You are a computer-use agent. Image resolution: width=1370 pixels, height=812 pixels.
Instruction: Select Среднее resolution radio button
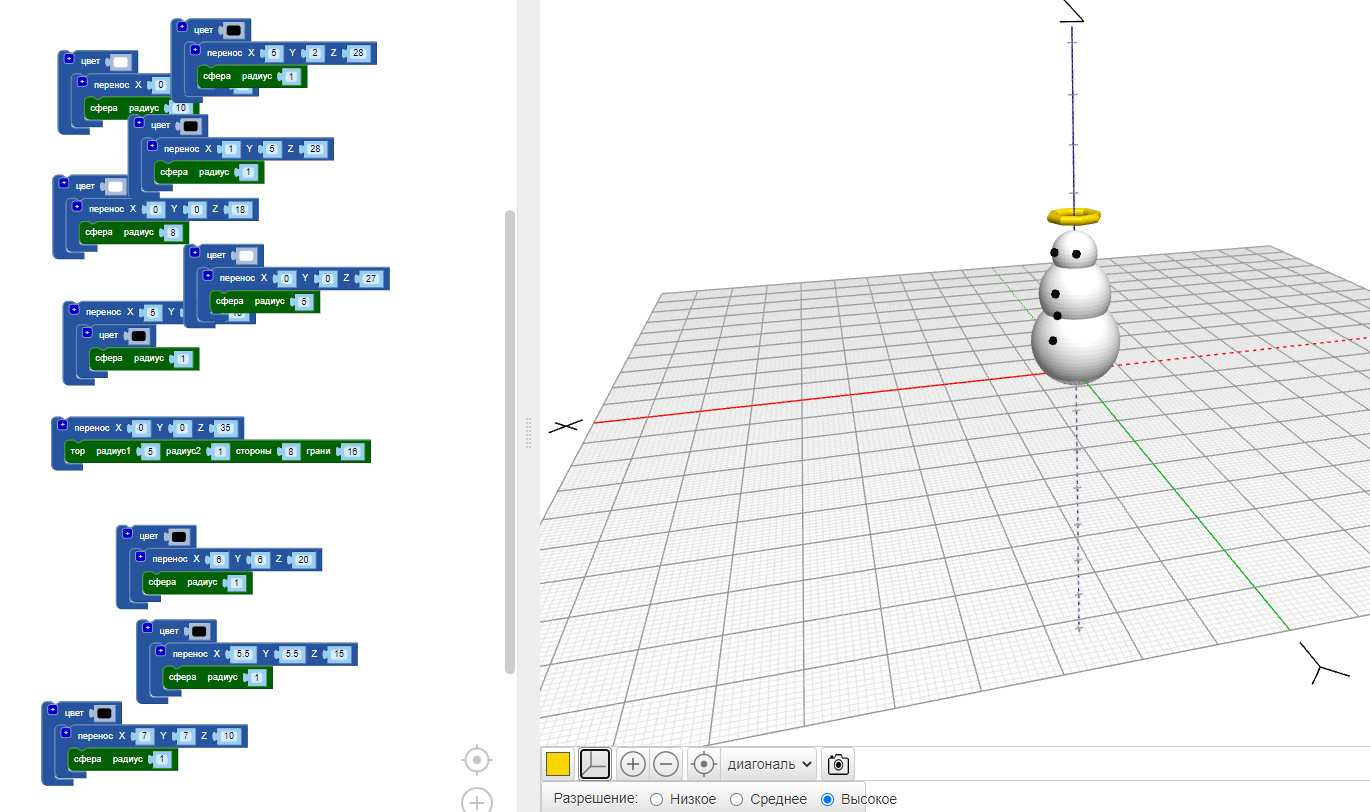click(736, 799)
